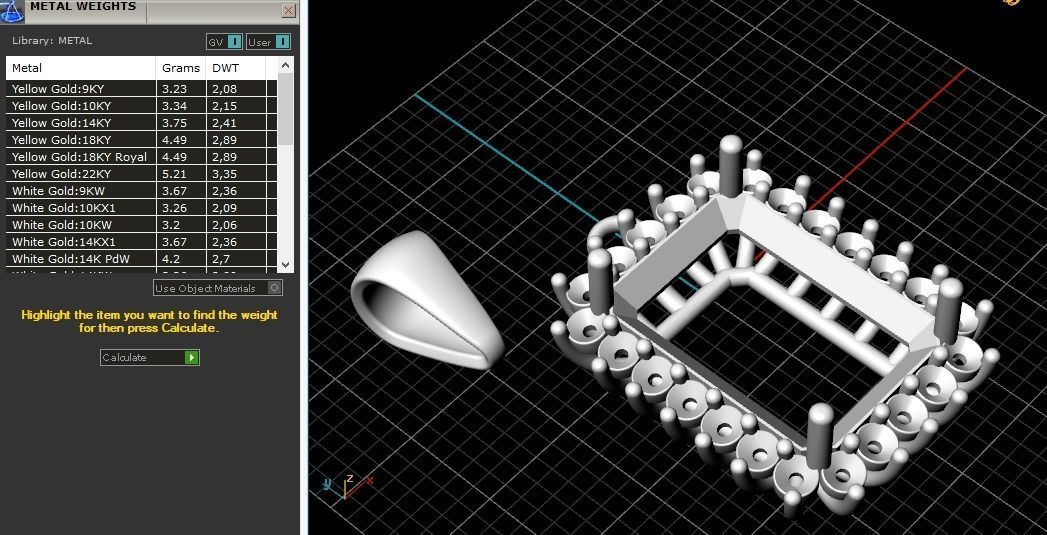Click grams value 3.75

pyautogui.click(x=174, y=123)
